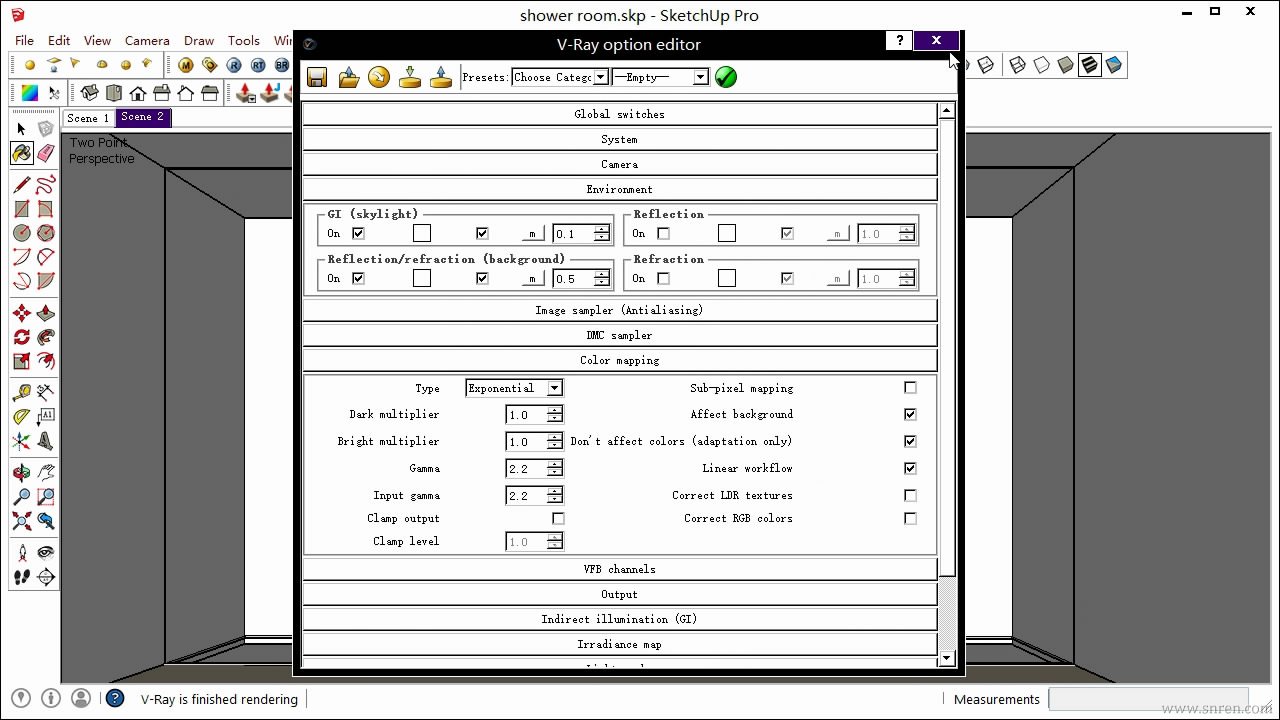Select the Zoom magnifier tool
Screen dimensions: 1280x720
coord(21,496)
